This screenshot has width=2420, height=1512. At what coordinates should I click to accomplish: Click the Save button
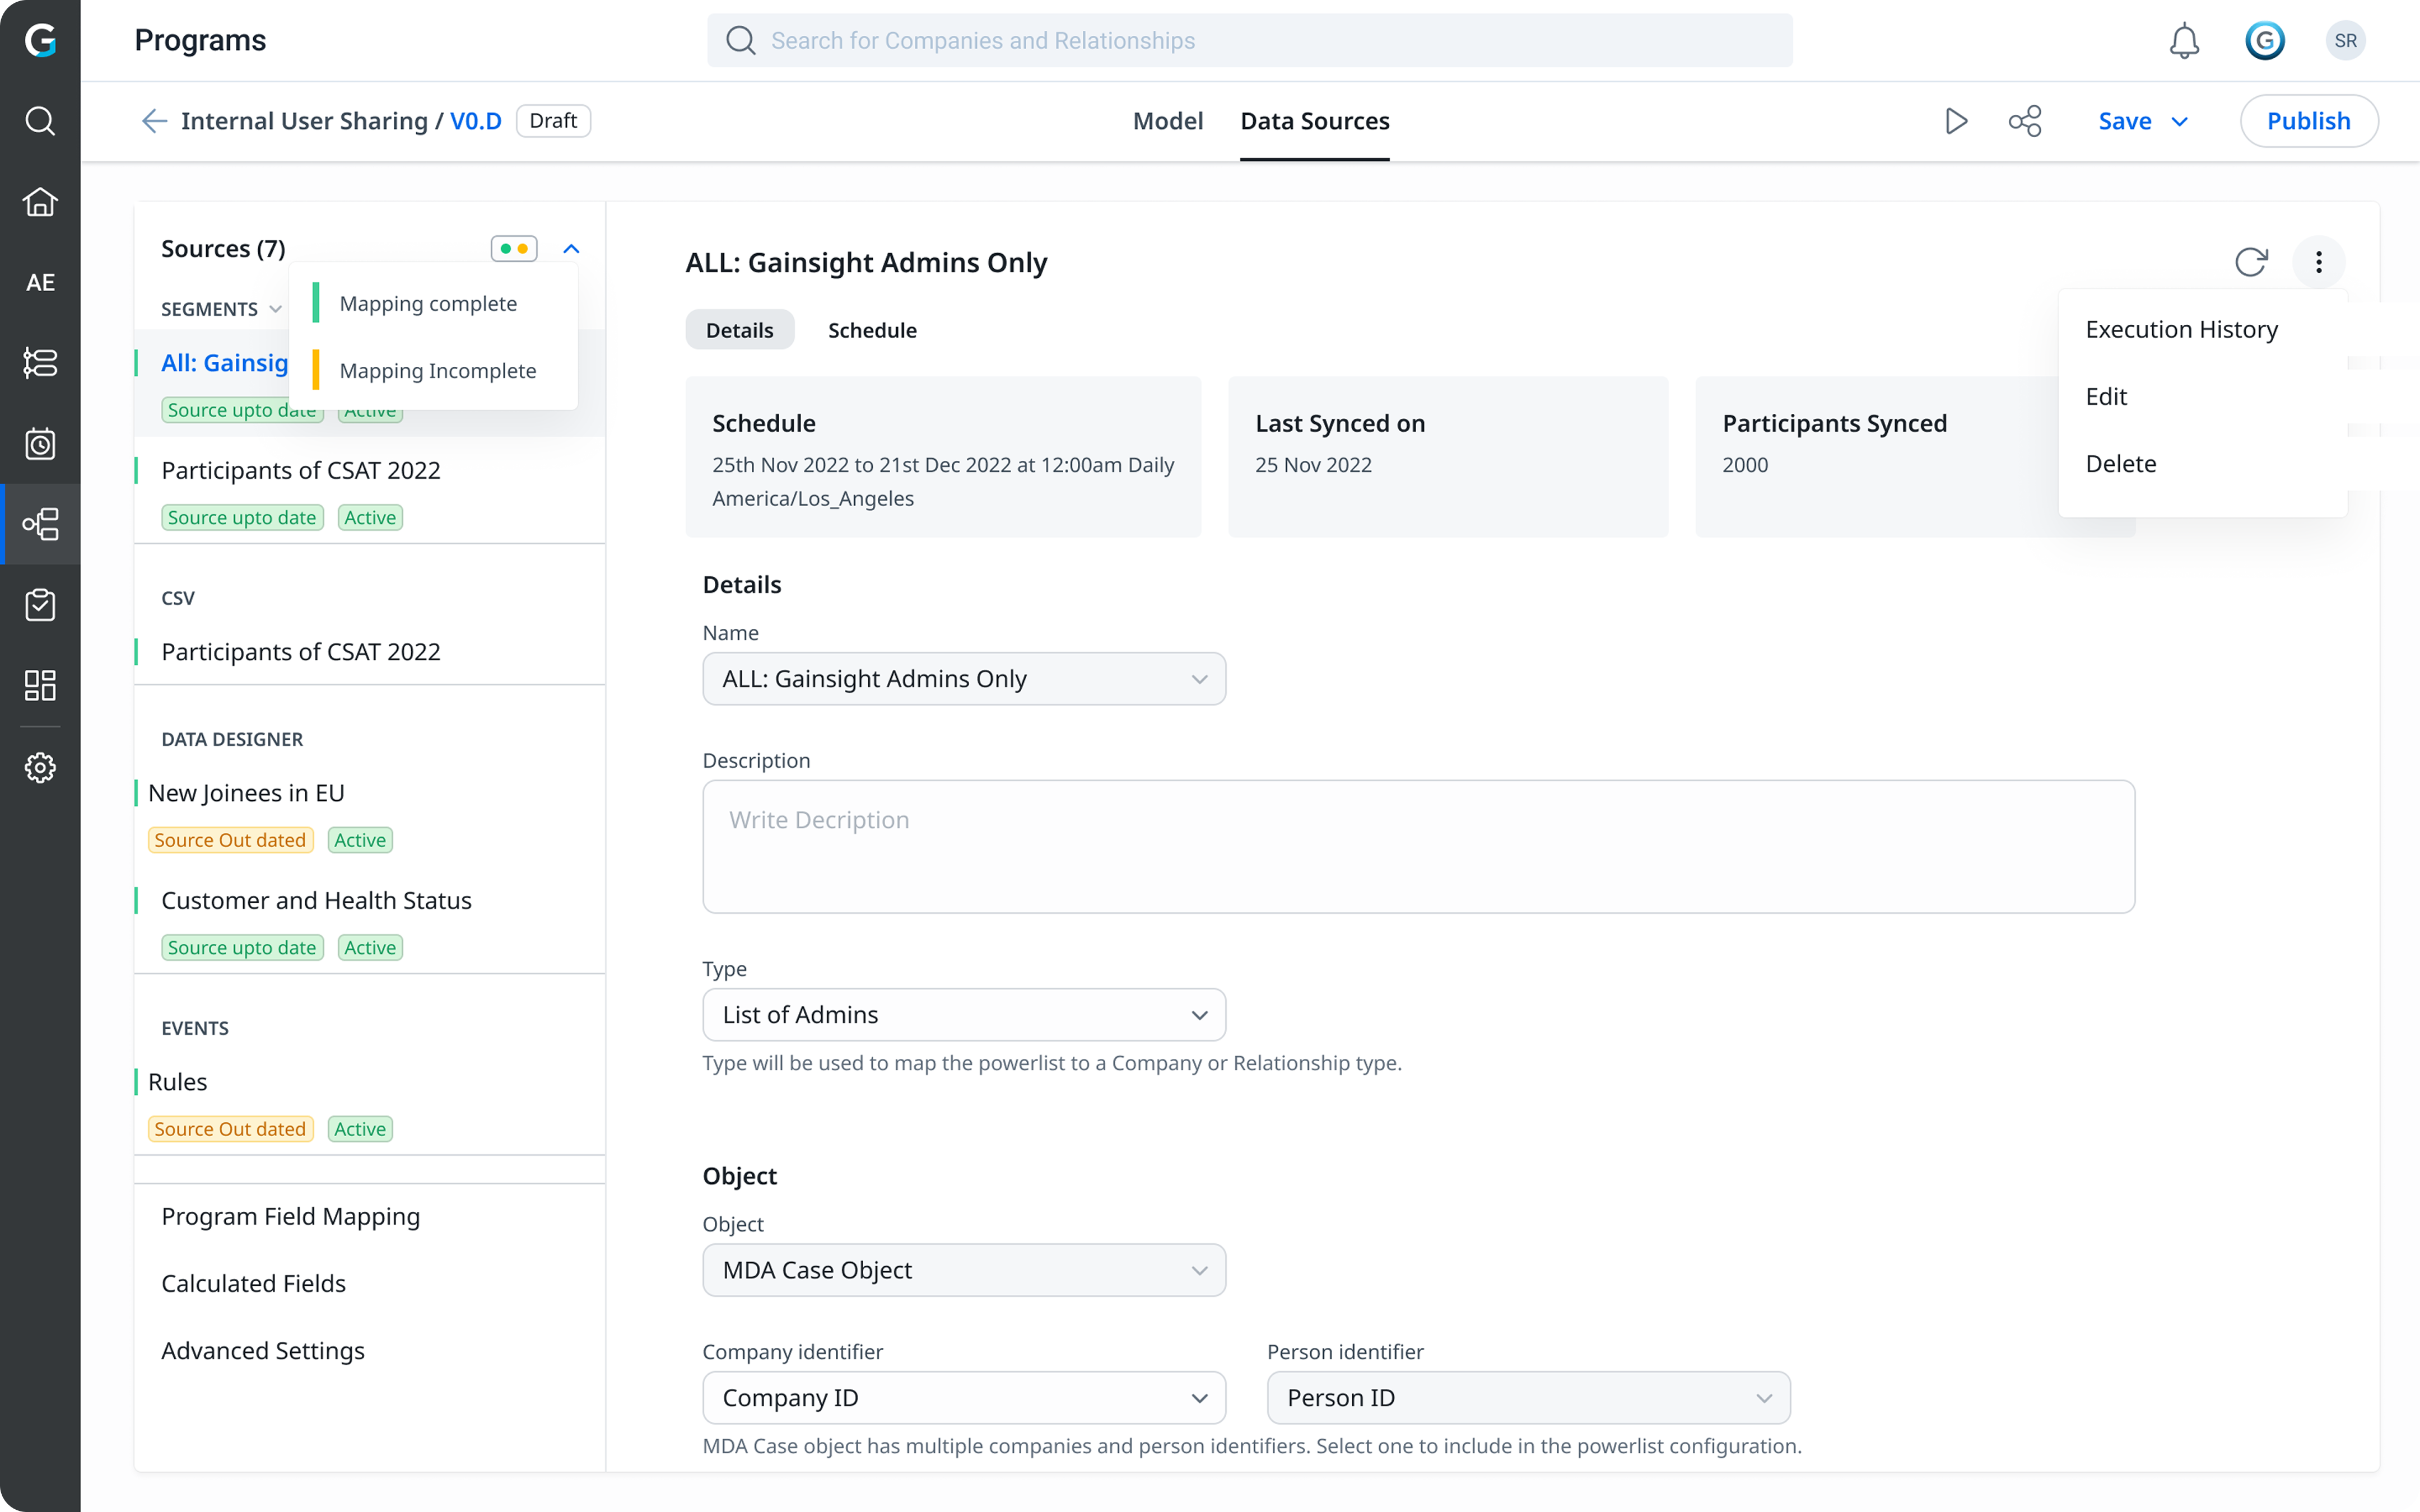2124,121
